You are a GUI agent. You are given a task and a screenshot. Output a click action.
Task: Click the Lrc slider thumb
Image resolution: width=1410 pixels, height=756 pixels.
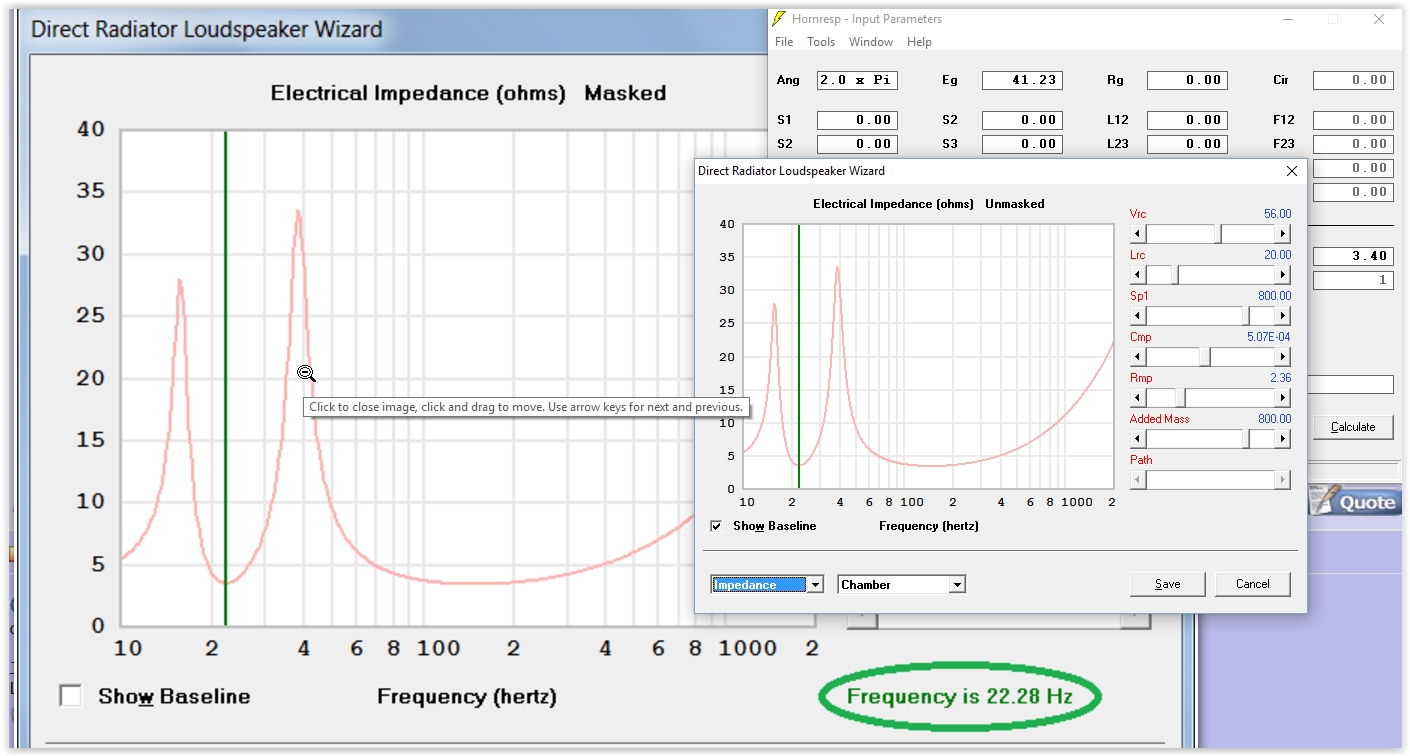(1175, 275)
